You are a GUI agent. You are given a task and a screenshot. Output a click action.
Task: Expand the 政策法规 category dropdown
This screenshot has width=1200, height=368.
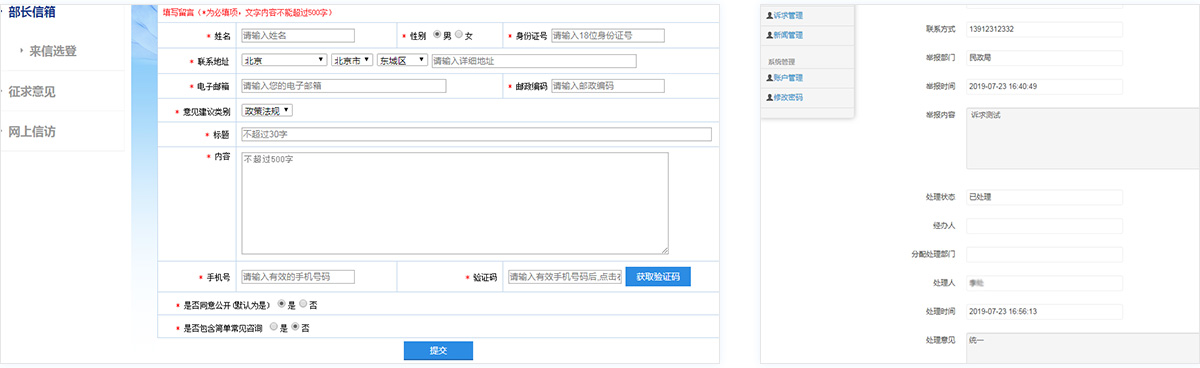pyautogui.click(x=266, y=110)
